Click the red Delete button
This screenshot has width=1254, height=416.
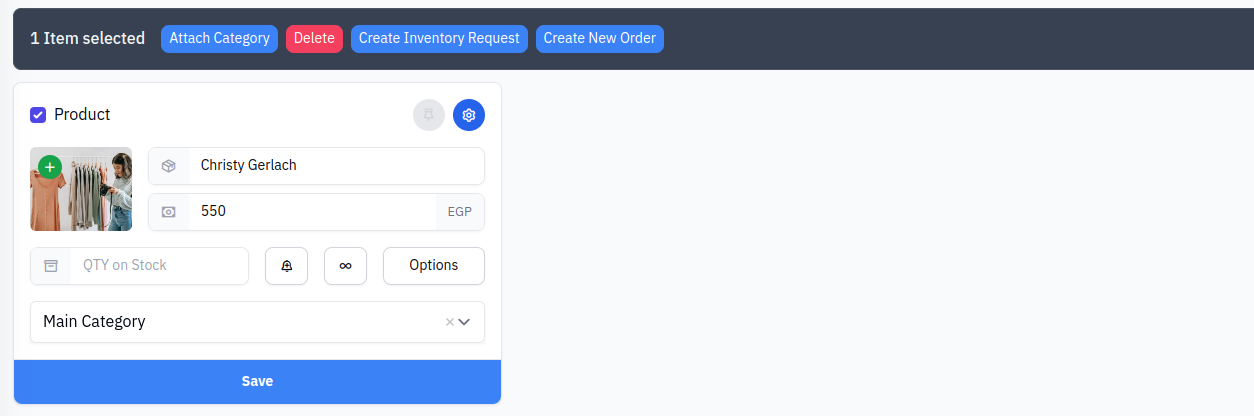314,39
